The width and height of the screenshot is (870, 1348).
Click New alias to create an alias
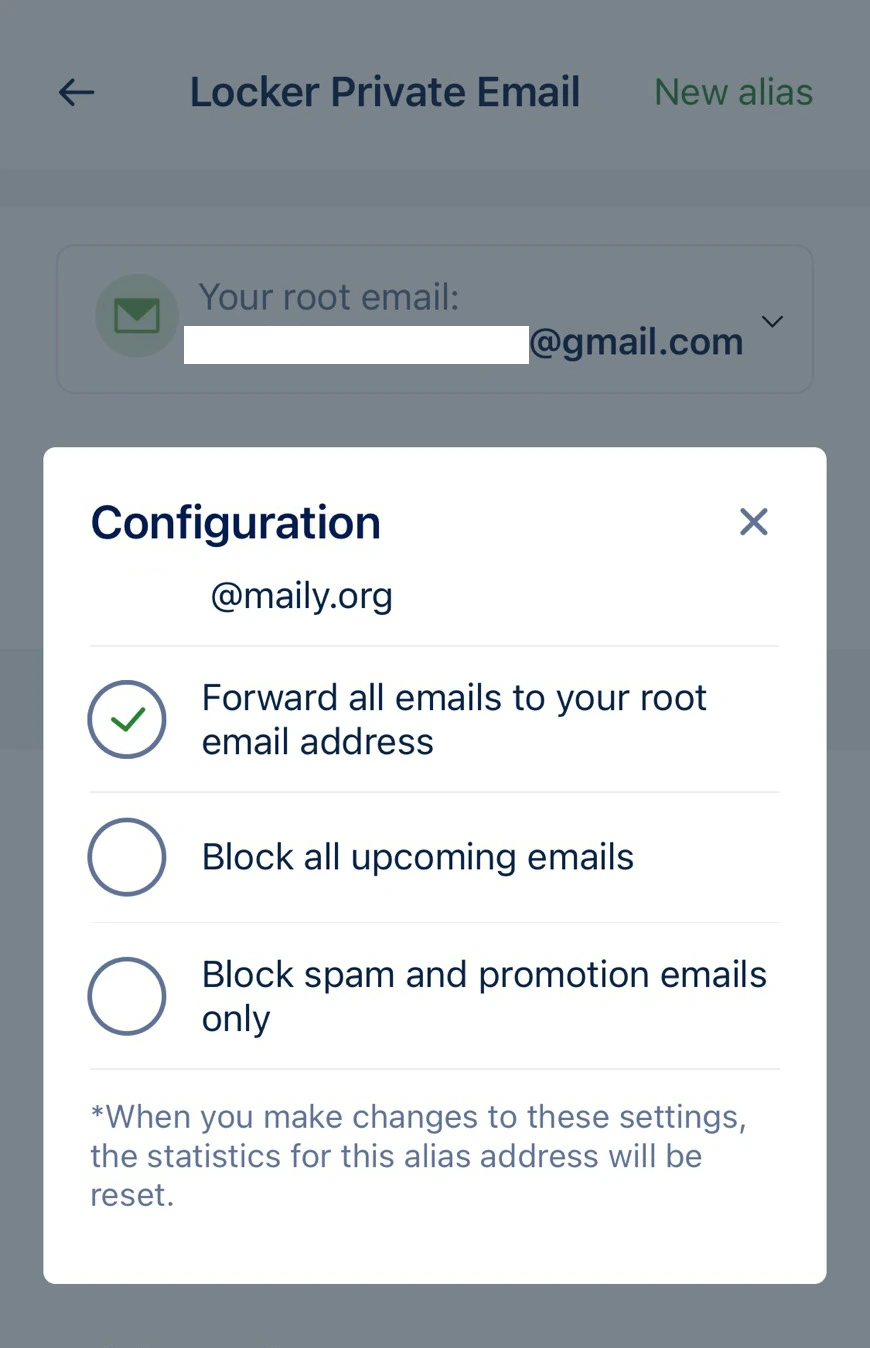click(x=733, y=92)
